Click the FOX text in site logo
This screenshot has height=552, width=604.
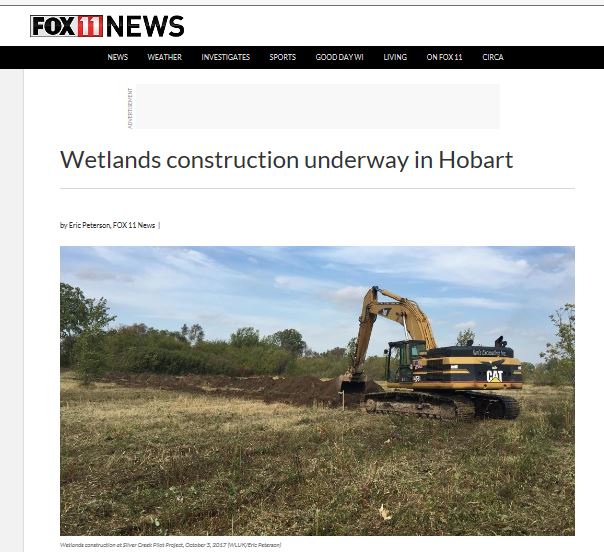pyautogui.click(x=54, y=26)
